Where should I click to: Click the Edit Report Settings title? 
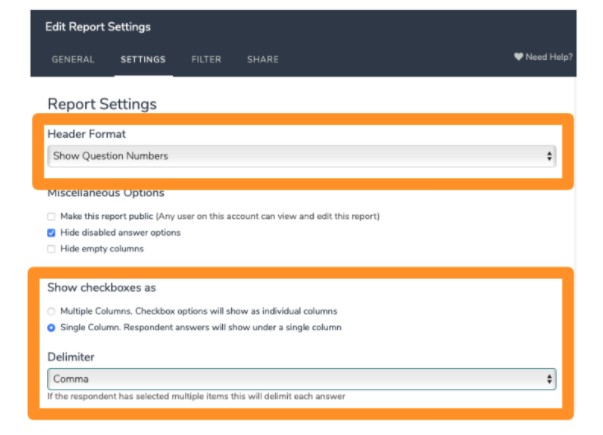(x=97, y=26)
